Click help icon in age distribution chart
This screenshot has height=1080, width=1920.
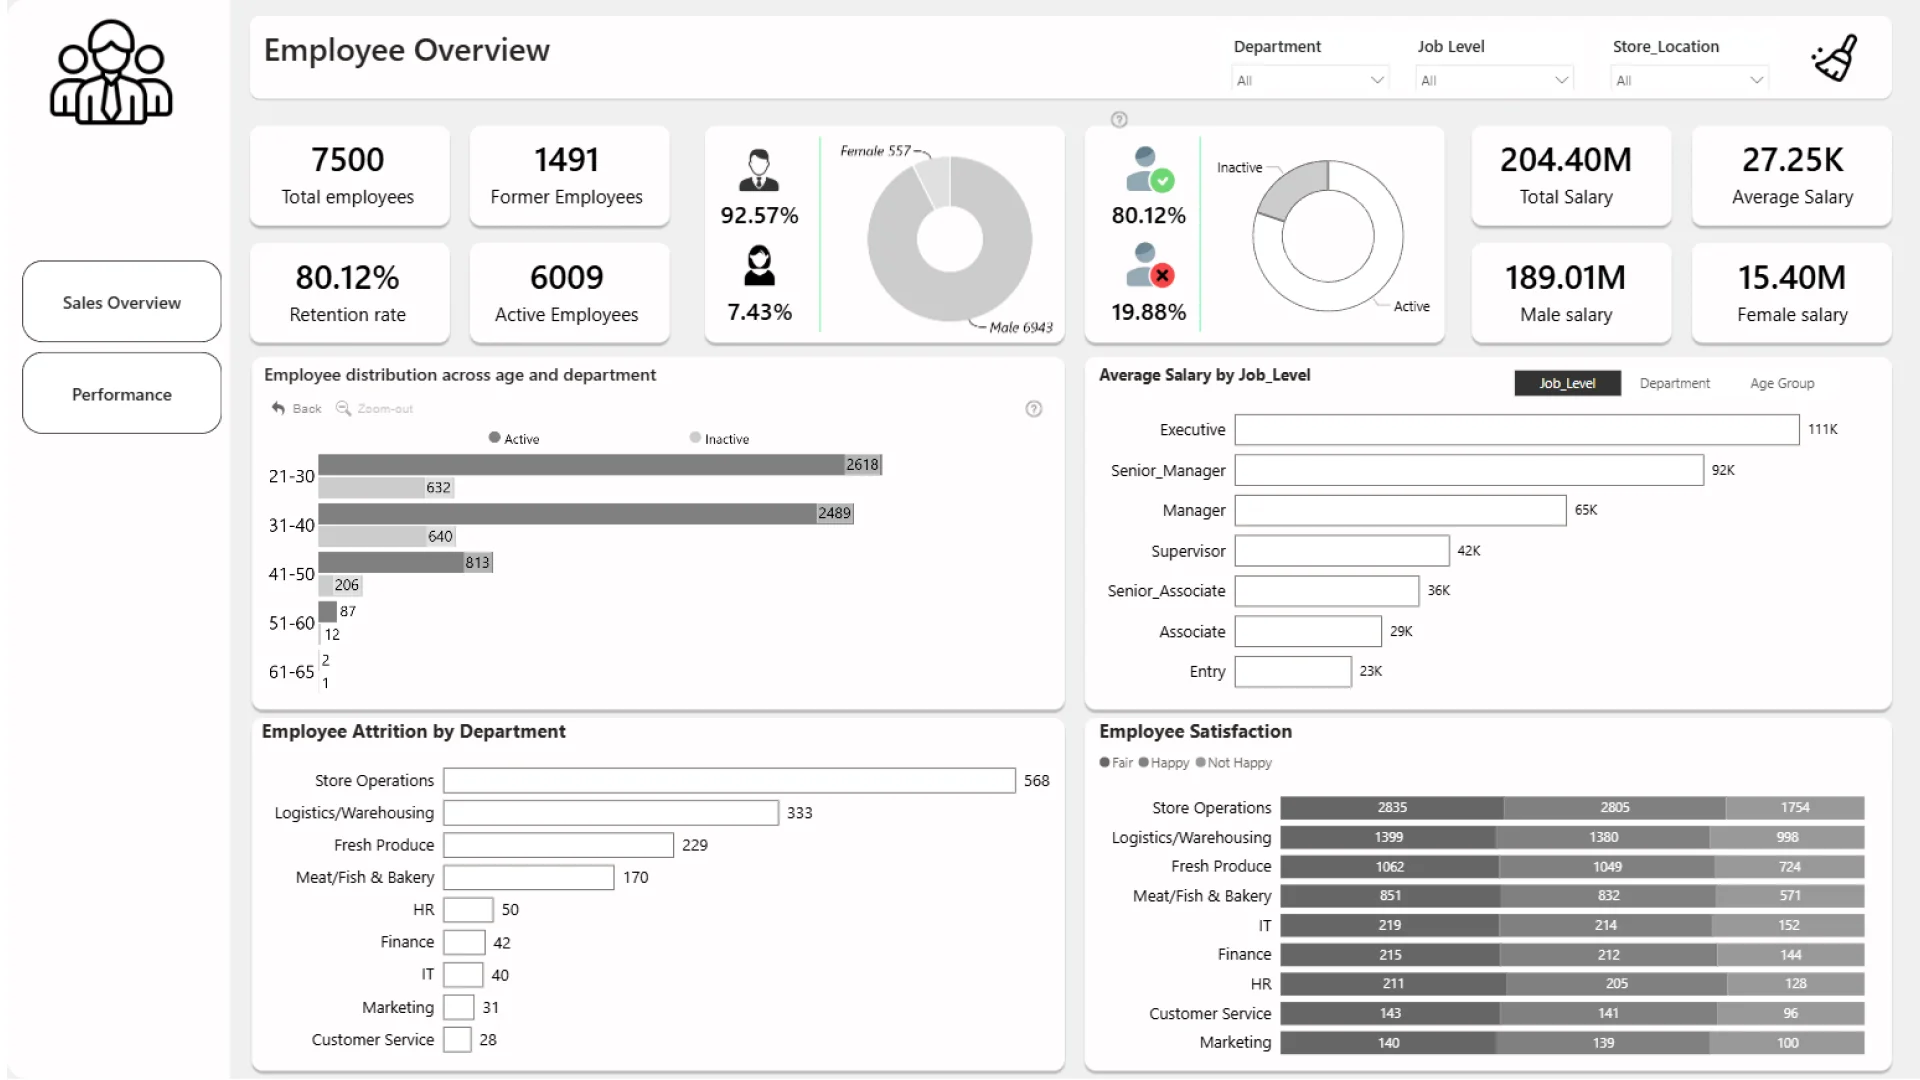(1034, 409)
